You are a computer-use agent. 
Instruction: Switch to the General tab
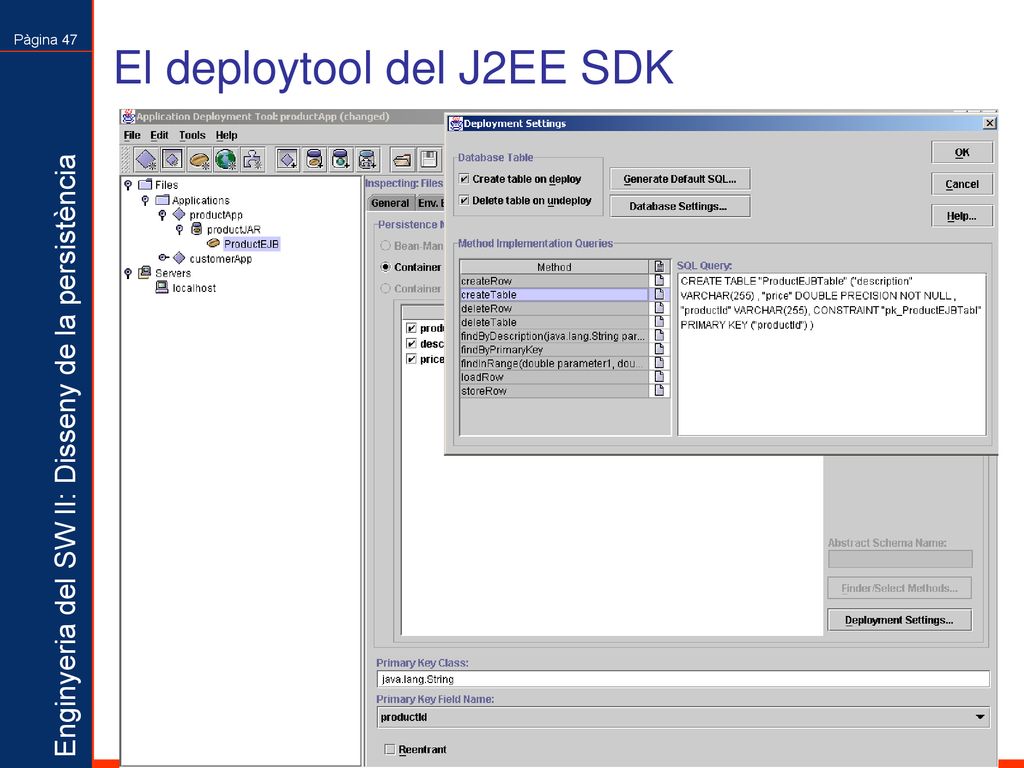click(390, 203)
